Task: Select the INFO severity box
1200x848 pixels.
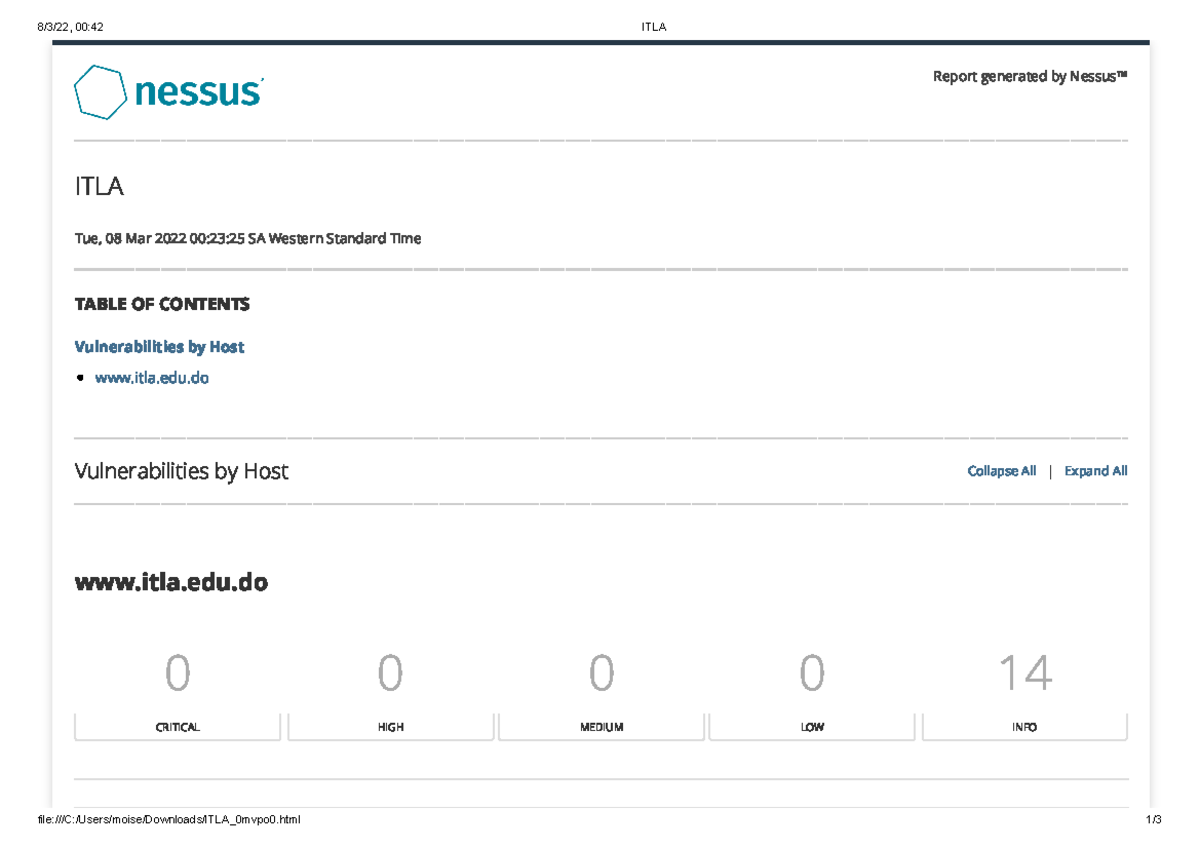Action: click(1024, 727)
